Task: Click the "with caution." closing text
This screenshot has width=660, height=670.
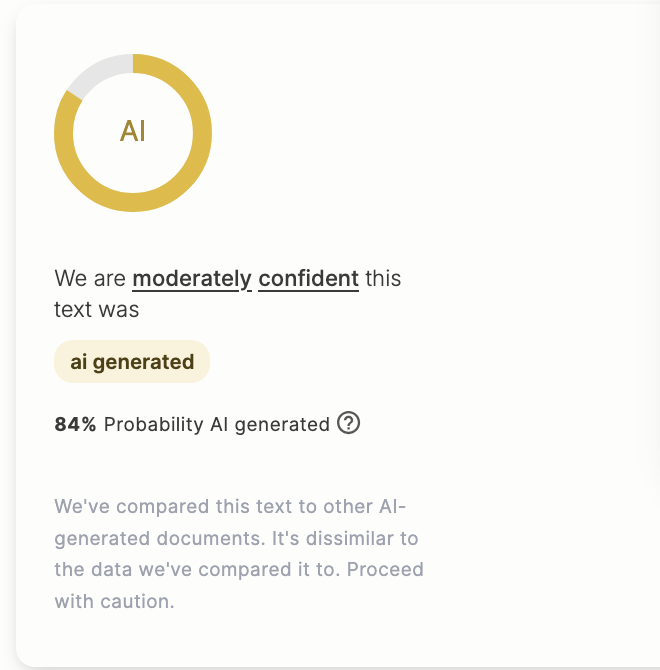Action: point(114,603)
